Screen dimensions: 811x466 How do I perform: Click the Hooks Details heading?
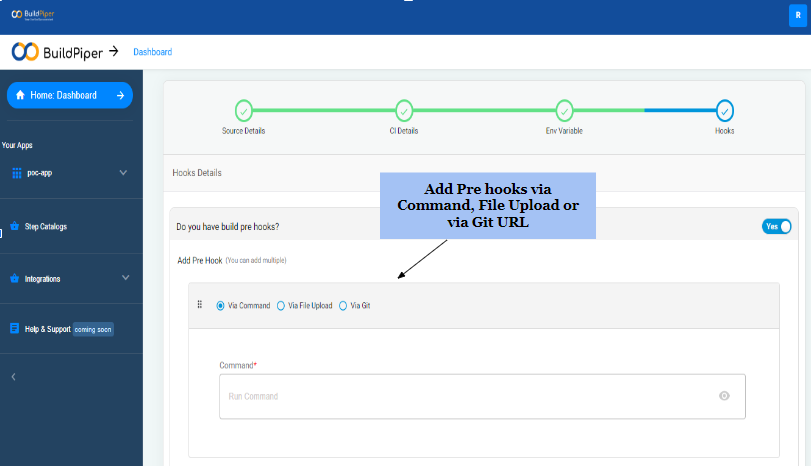tap(197, 173)
